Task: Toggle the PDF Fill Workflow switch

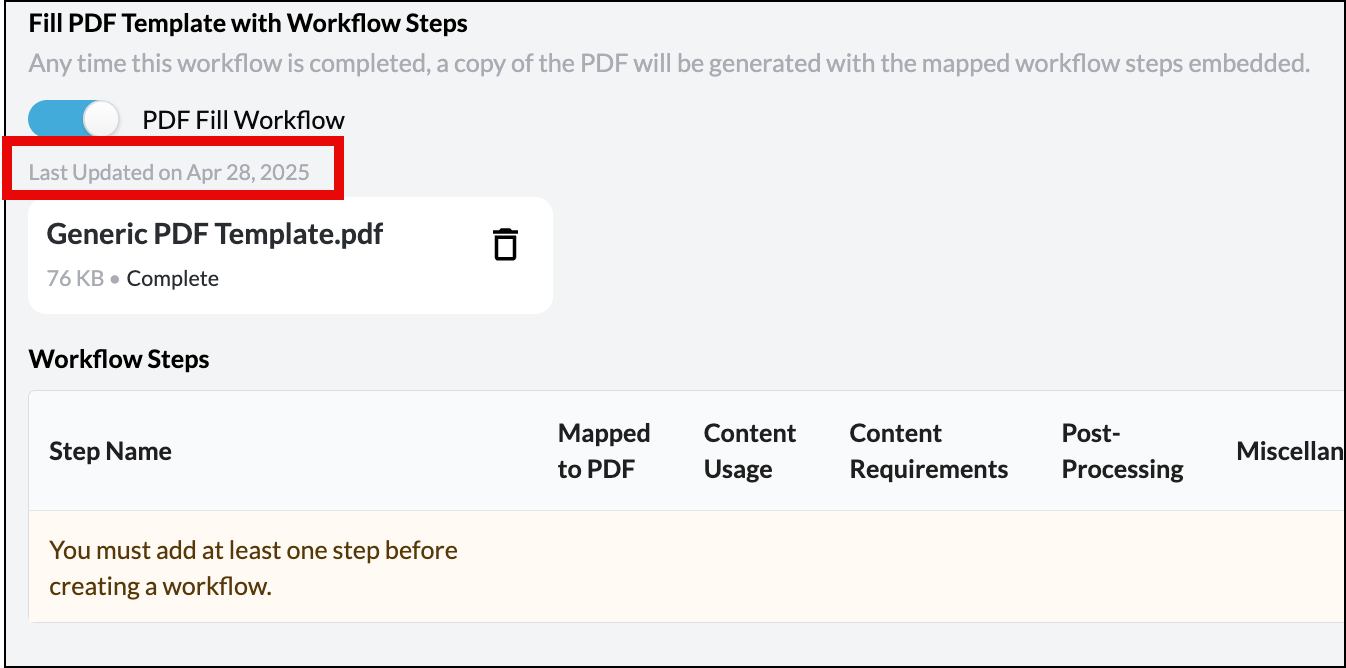Action: pyautogui.click(x=74, y=120)
